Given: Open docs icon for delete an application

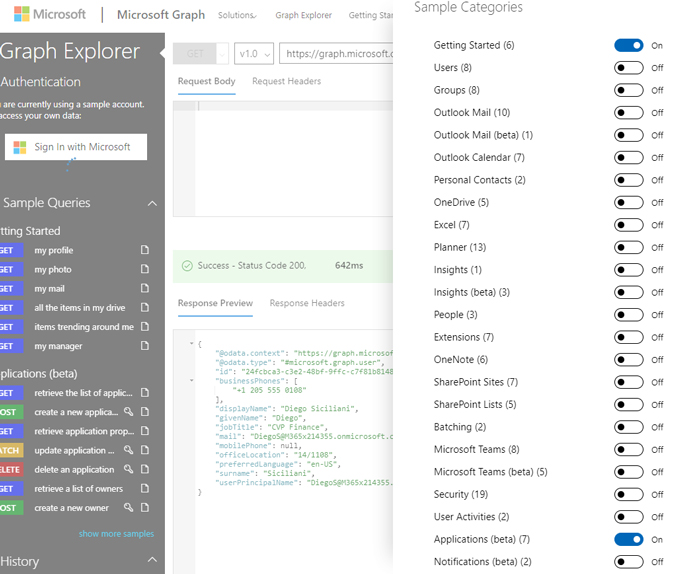Looking at the screenshot, I should pos(145,470).
